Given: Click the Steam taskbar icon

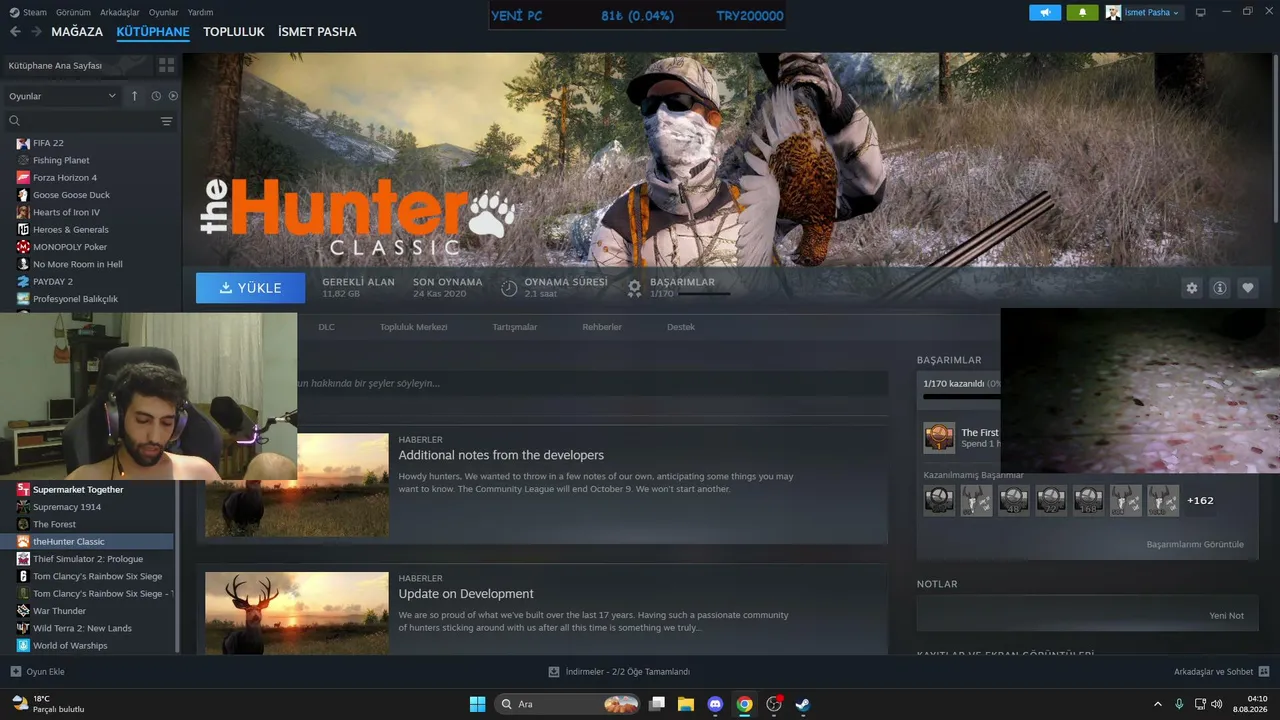Looking at the screenshot, I should 802,704.
